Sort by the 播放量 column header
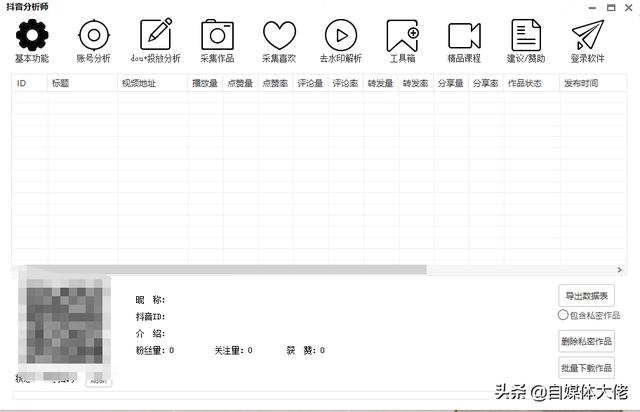This screenshot has width=640, height=412. click(206, 83)
